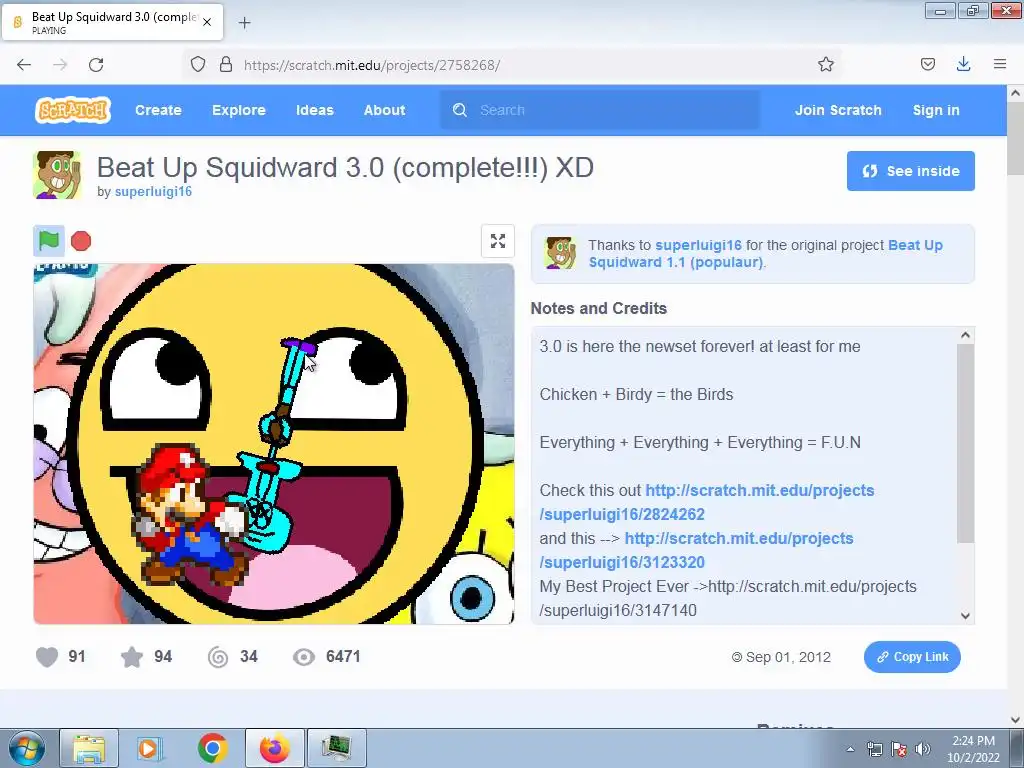Viewport: 1024px width, 768px height.
Task: Bookmark this page with the star icon
Action: [825, 64]
